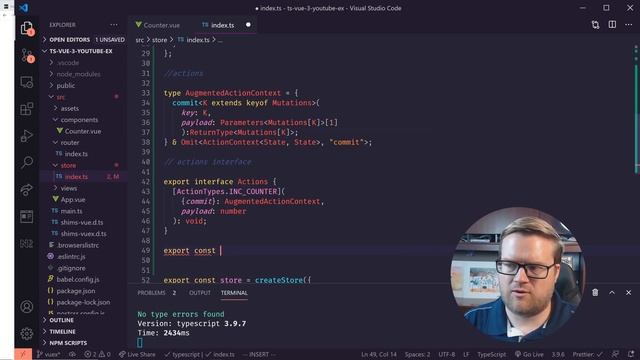
Task: Expand the TIMELINE section
Action: click(83, 331)
